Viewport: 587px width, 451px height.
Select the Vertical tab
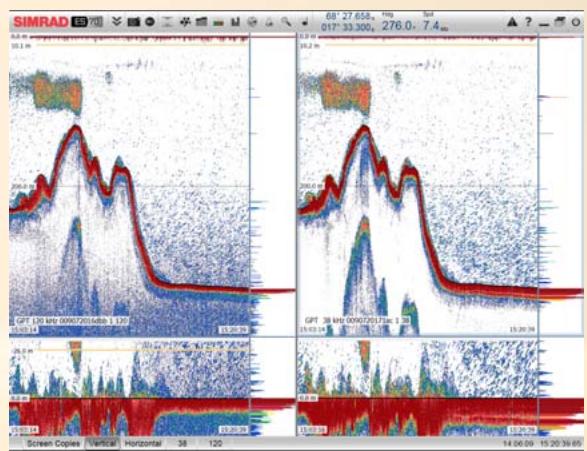tap(102, 444)
